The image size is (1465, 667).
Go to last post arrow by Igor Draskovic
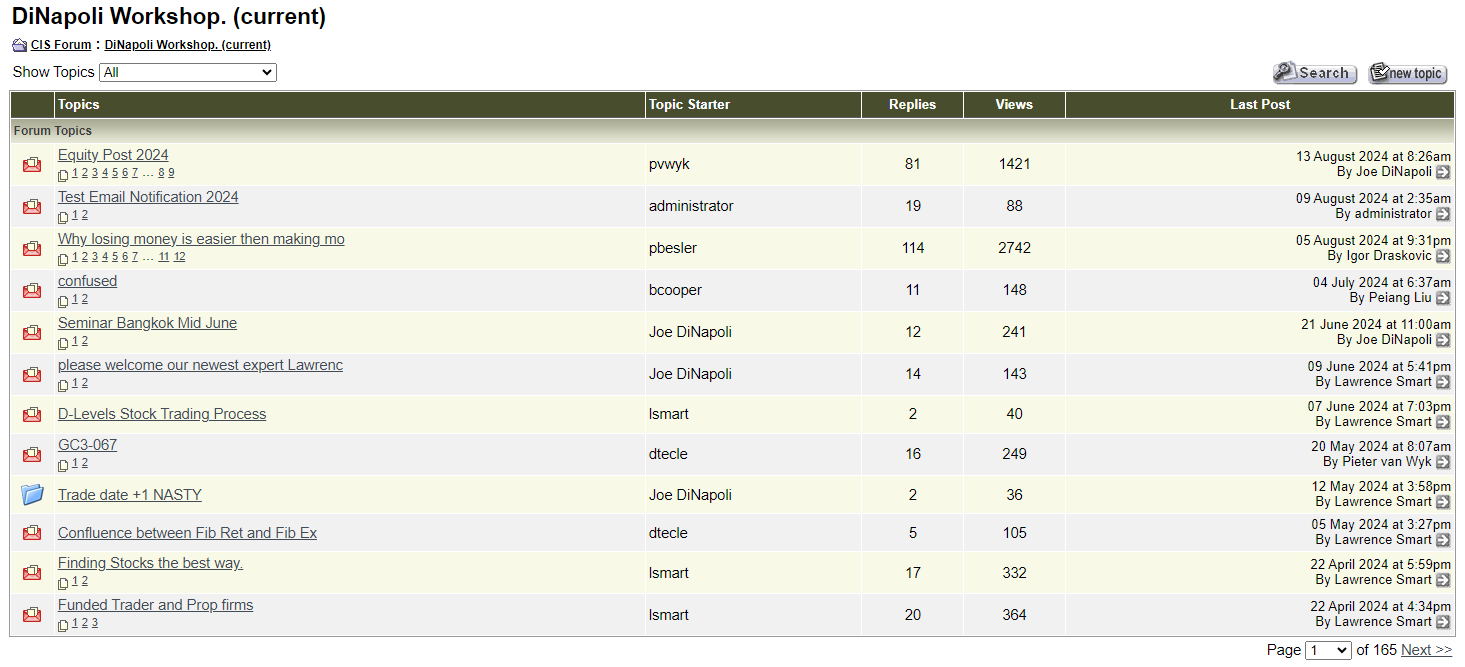[x=1443, y=256]
